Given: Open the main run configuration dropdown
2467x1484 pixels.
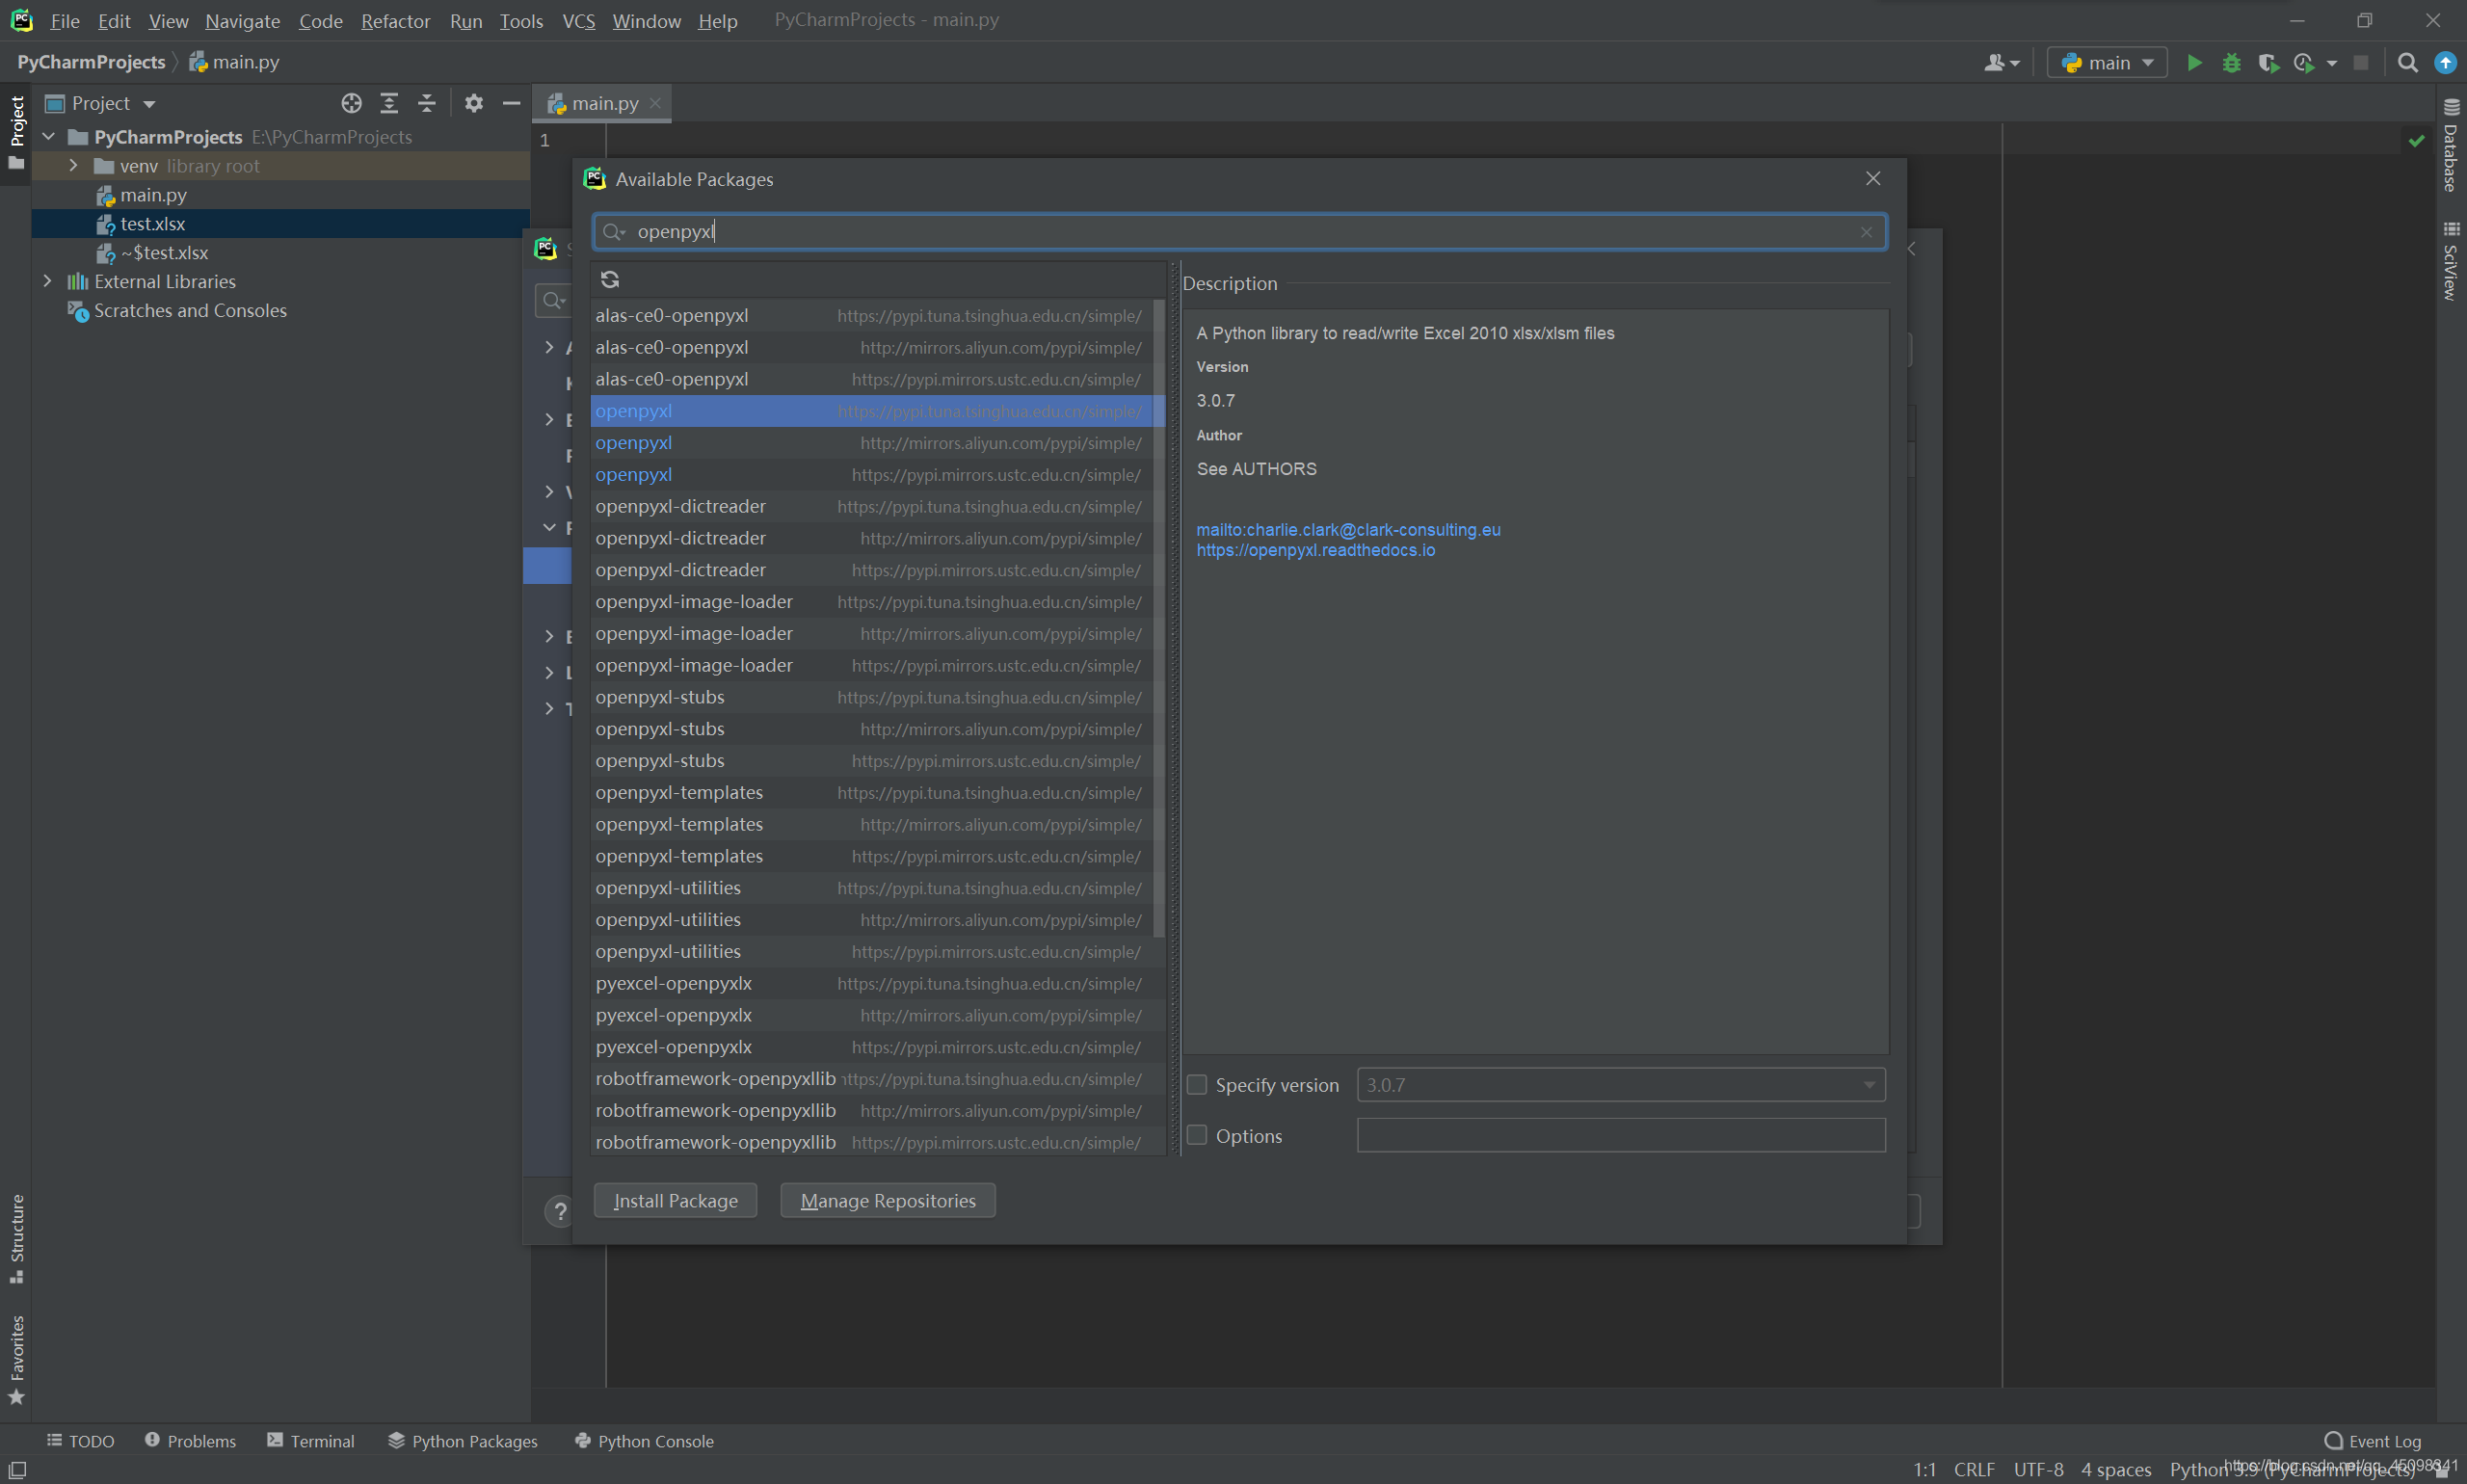Looking at the screenshot, I should point(2107,63).
